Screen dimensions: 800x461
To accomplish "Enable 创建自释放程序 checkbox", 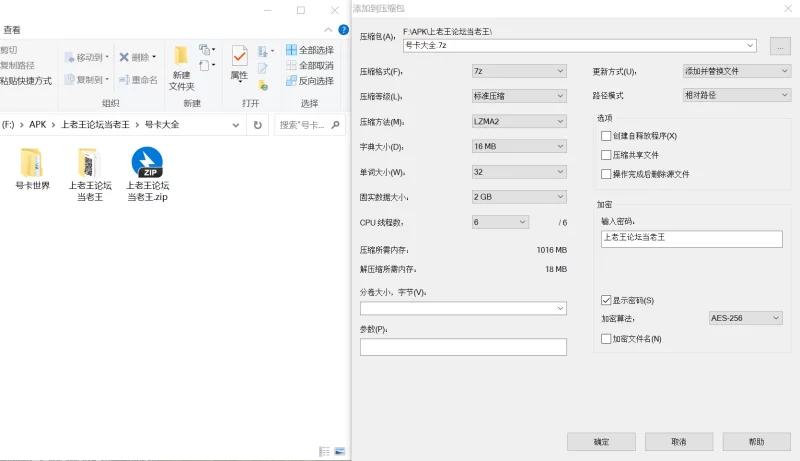I will pyautogui.click(x=605, y=136).
